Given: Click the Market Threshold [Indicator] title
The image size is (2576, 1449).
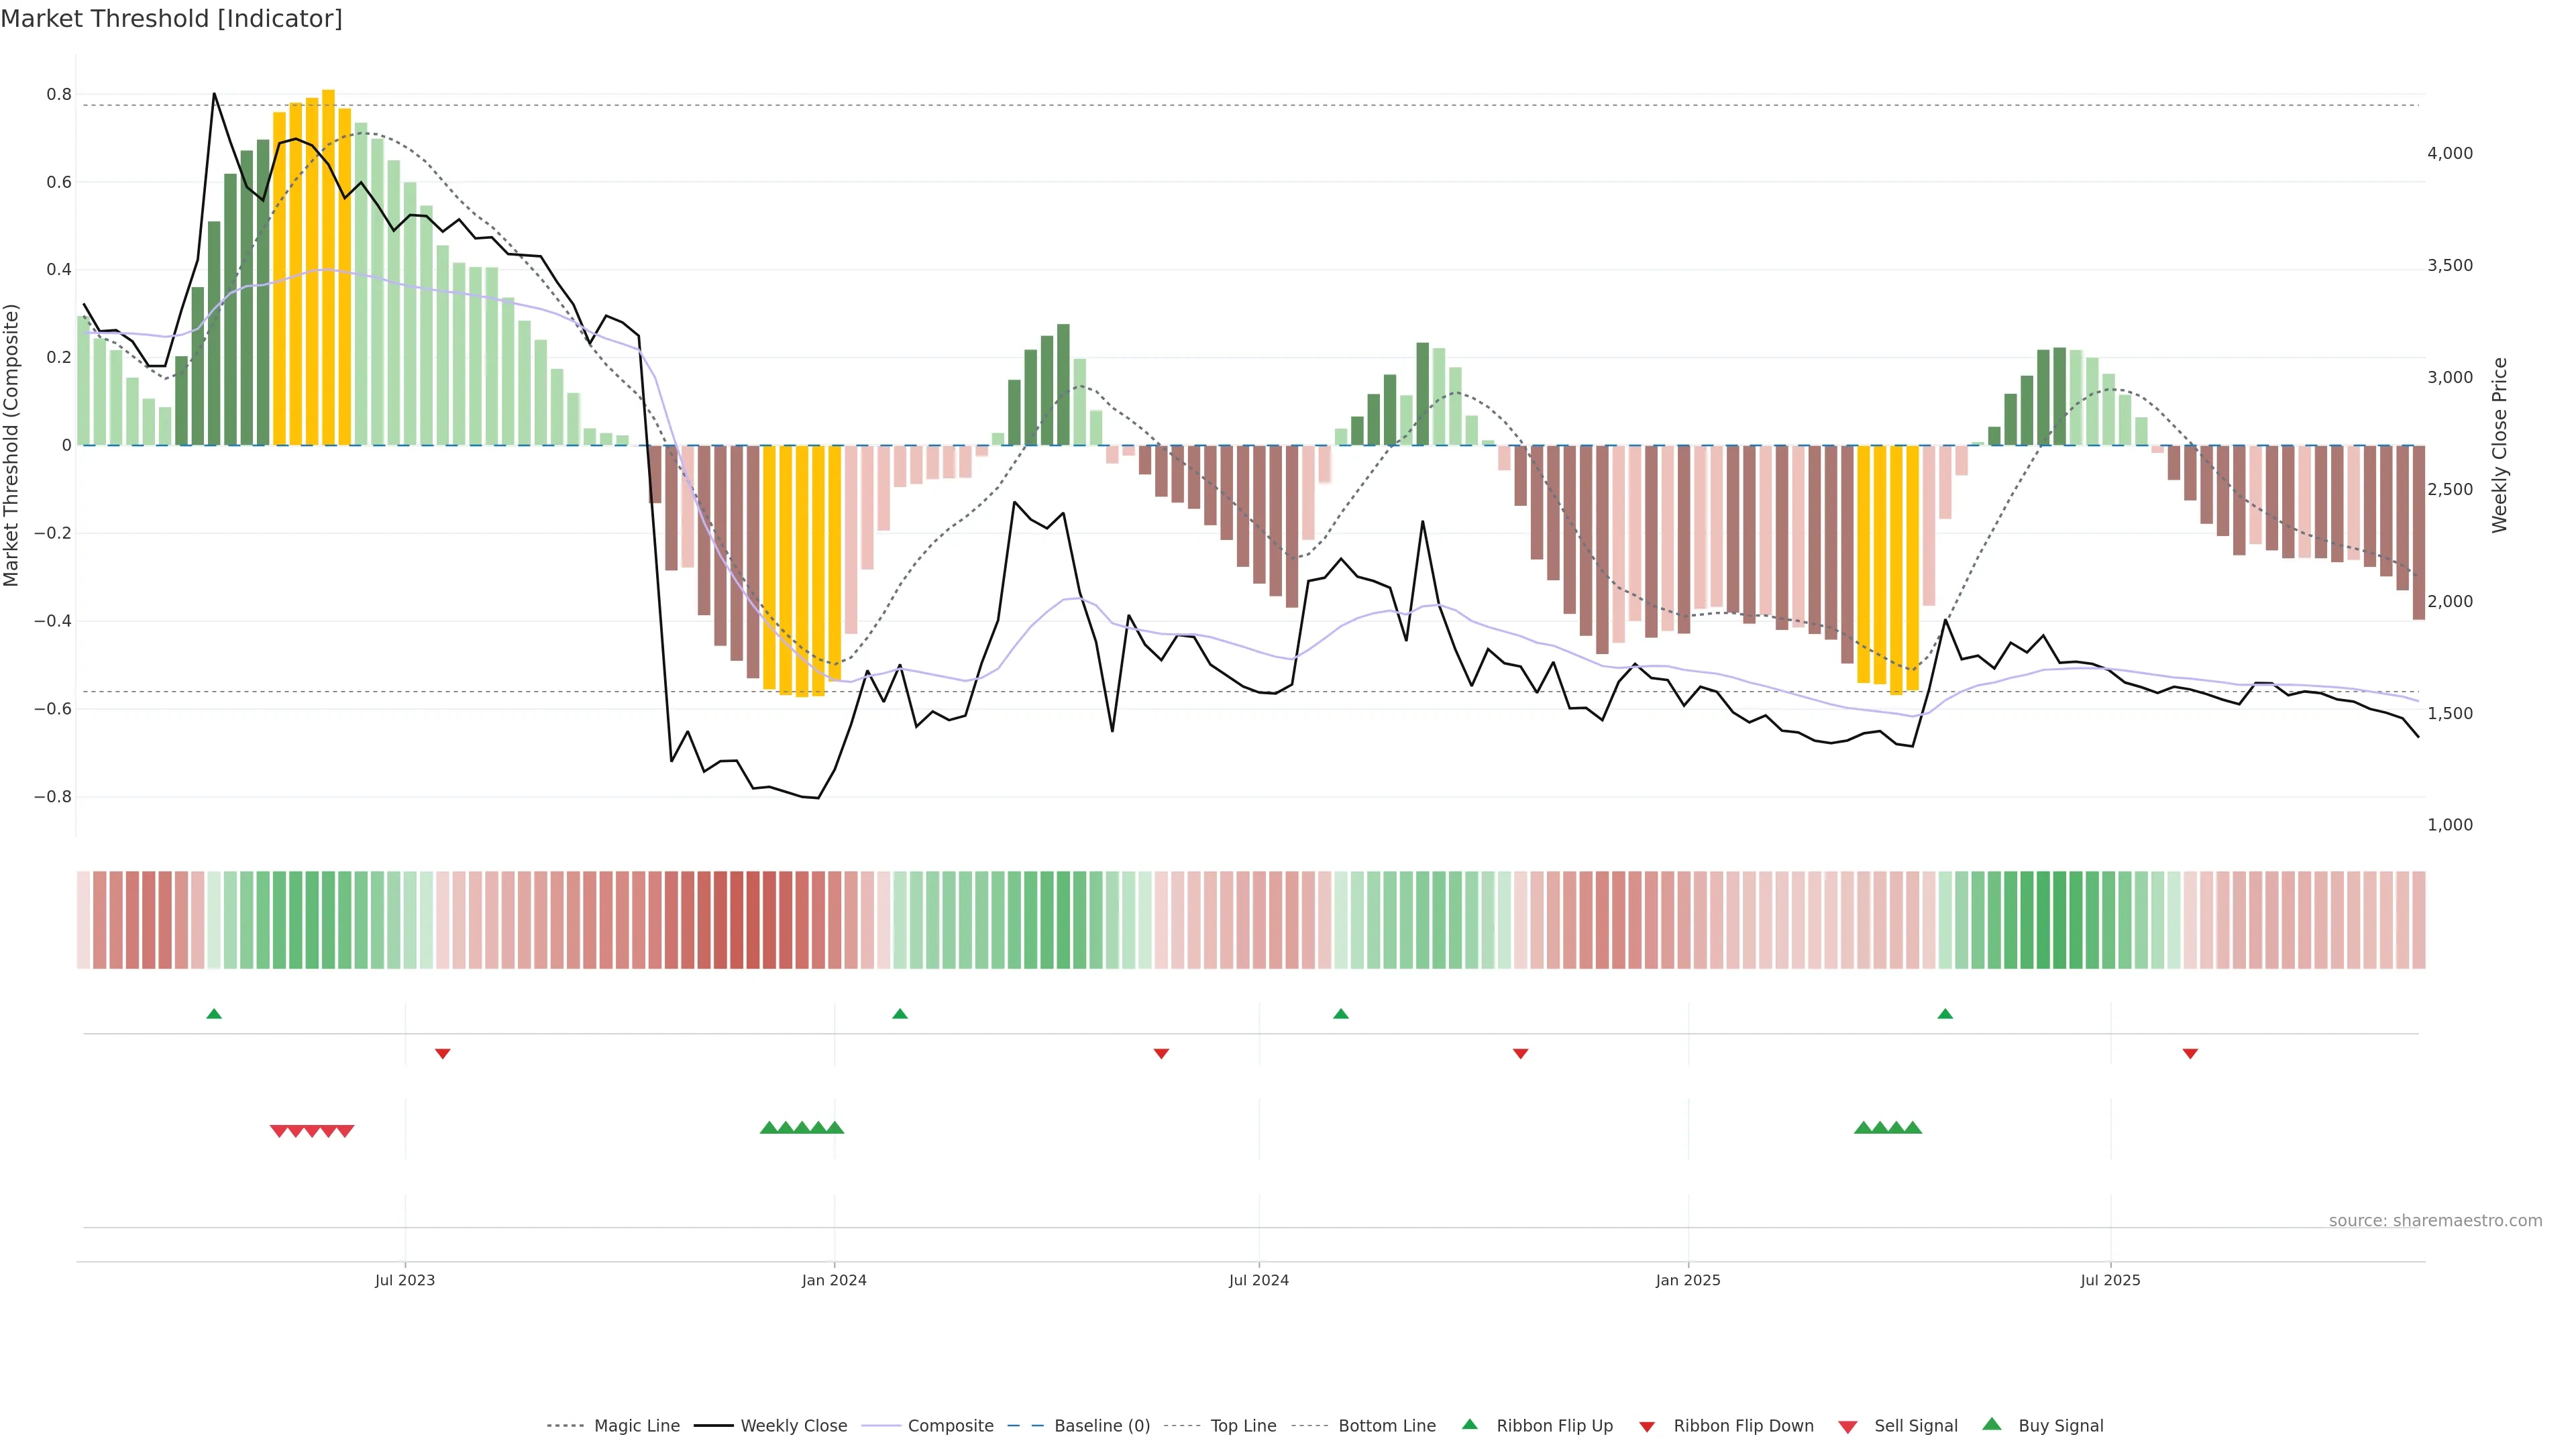Looking at the screenshot, I should coord(172,19).
